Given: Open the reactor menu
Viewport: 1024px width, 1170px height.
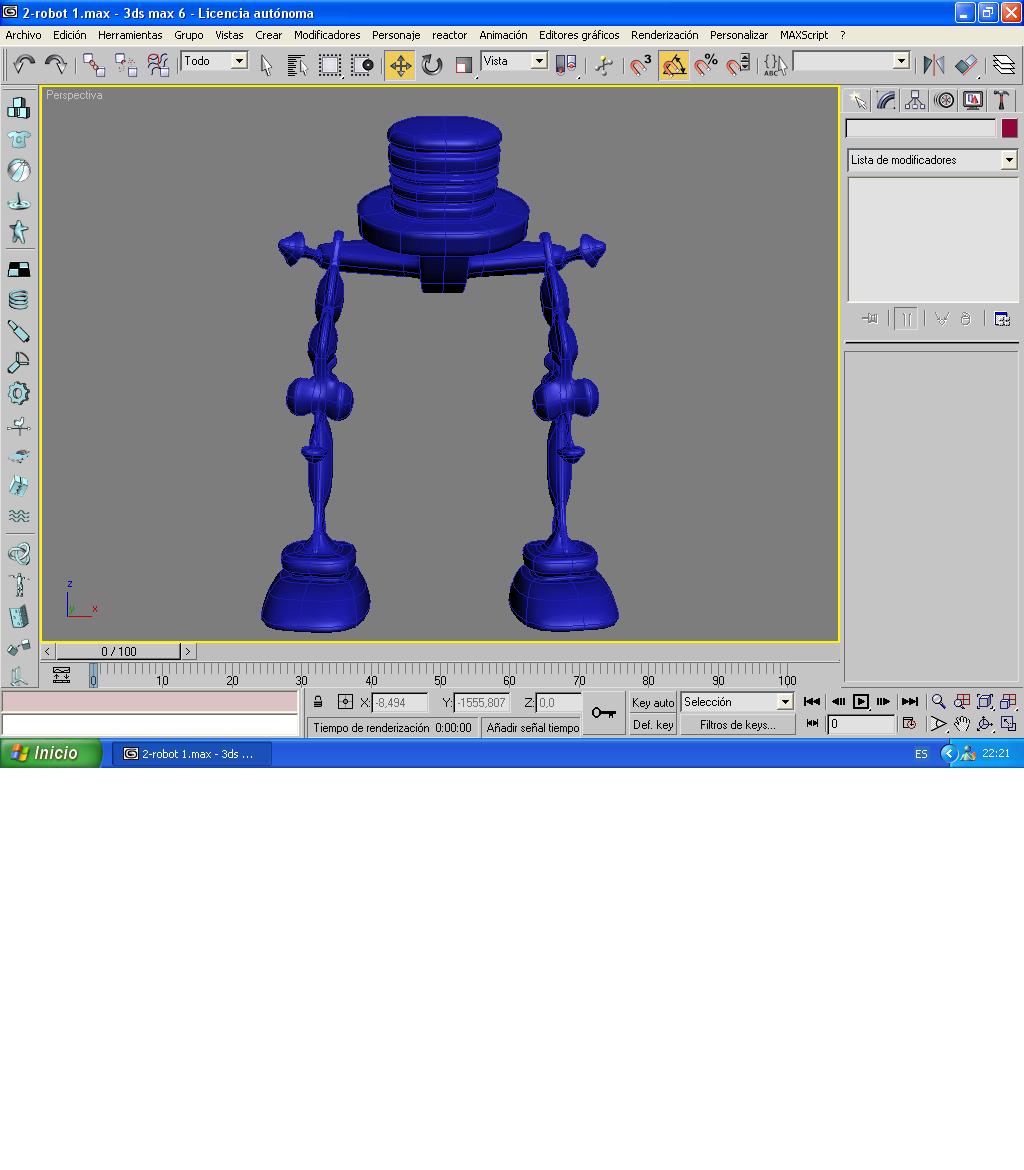Looking at the screenshot, I should click(x=449, y=35).
